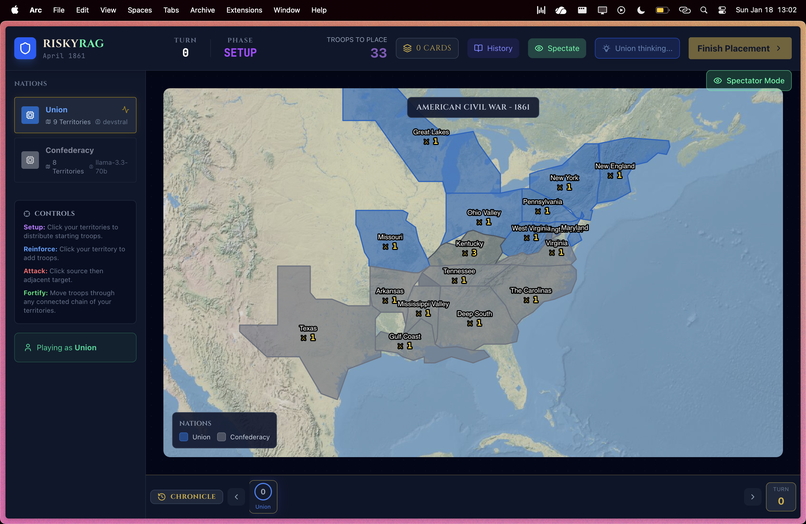Click the Confederacy nation emblem icon

[x=30, y=160]
